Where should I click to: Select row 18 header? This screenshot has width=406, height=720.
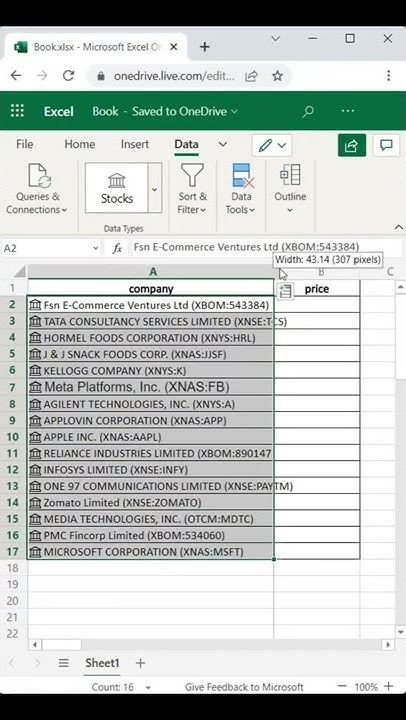(x=13, y=568)
